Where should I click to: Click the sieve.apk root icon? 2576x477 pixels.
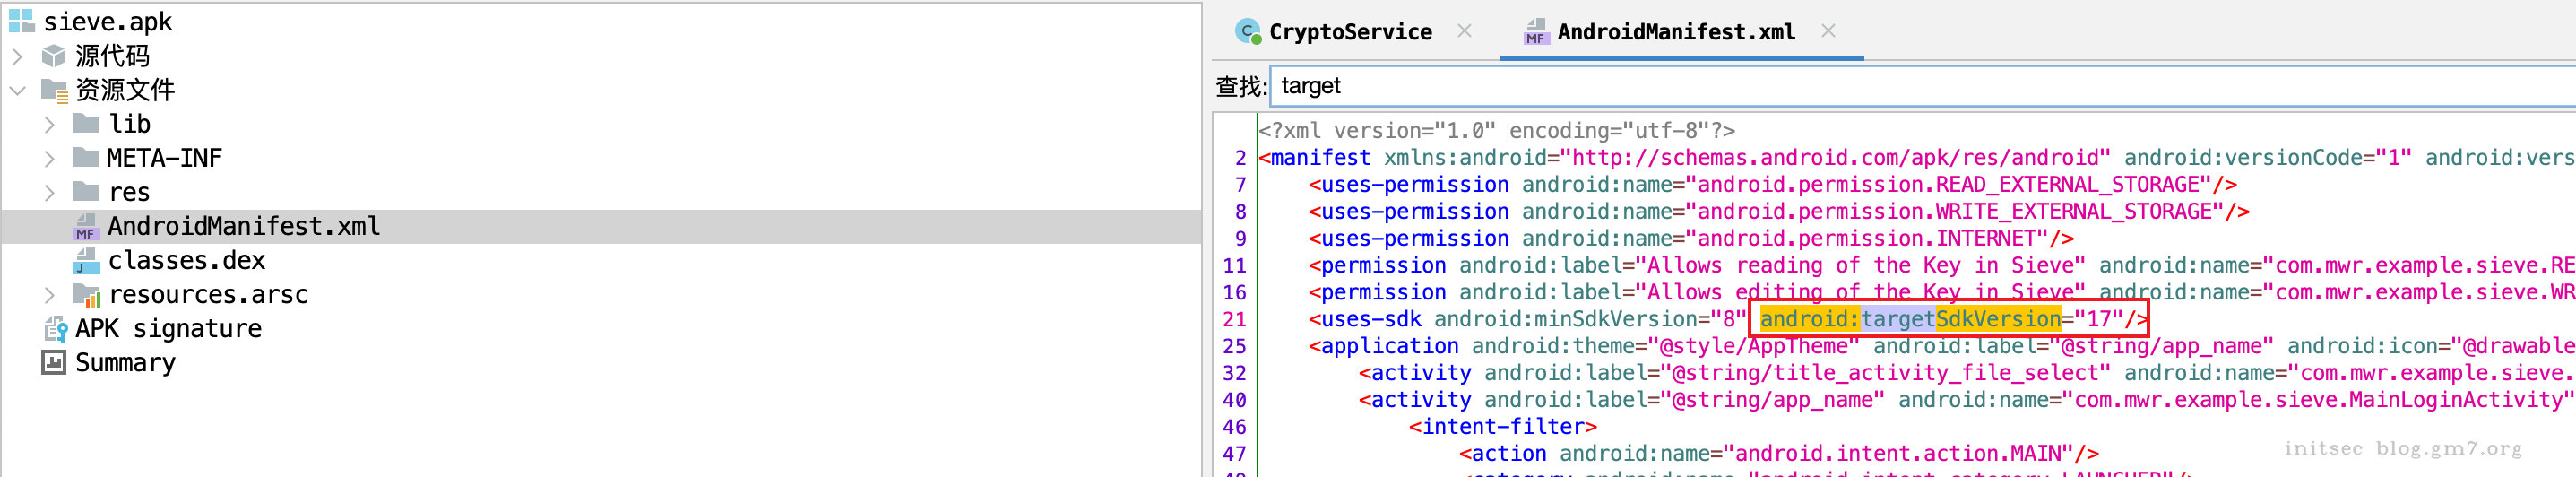[x=21, y=21]
